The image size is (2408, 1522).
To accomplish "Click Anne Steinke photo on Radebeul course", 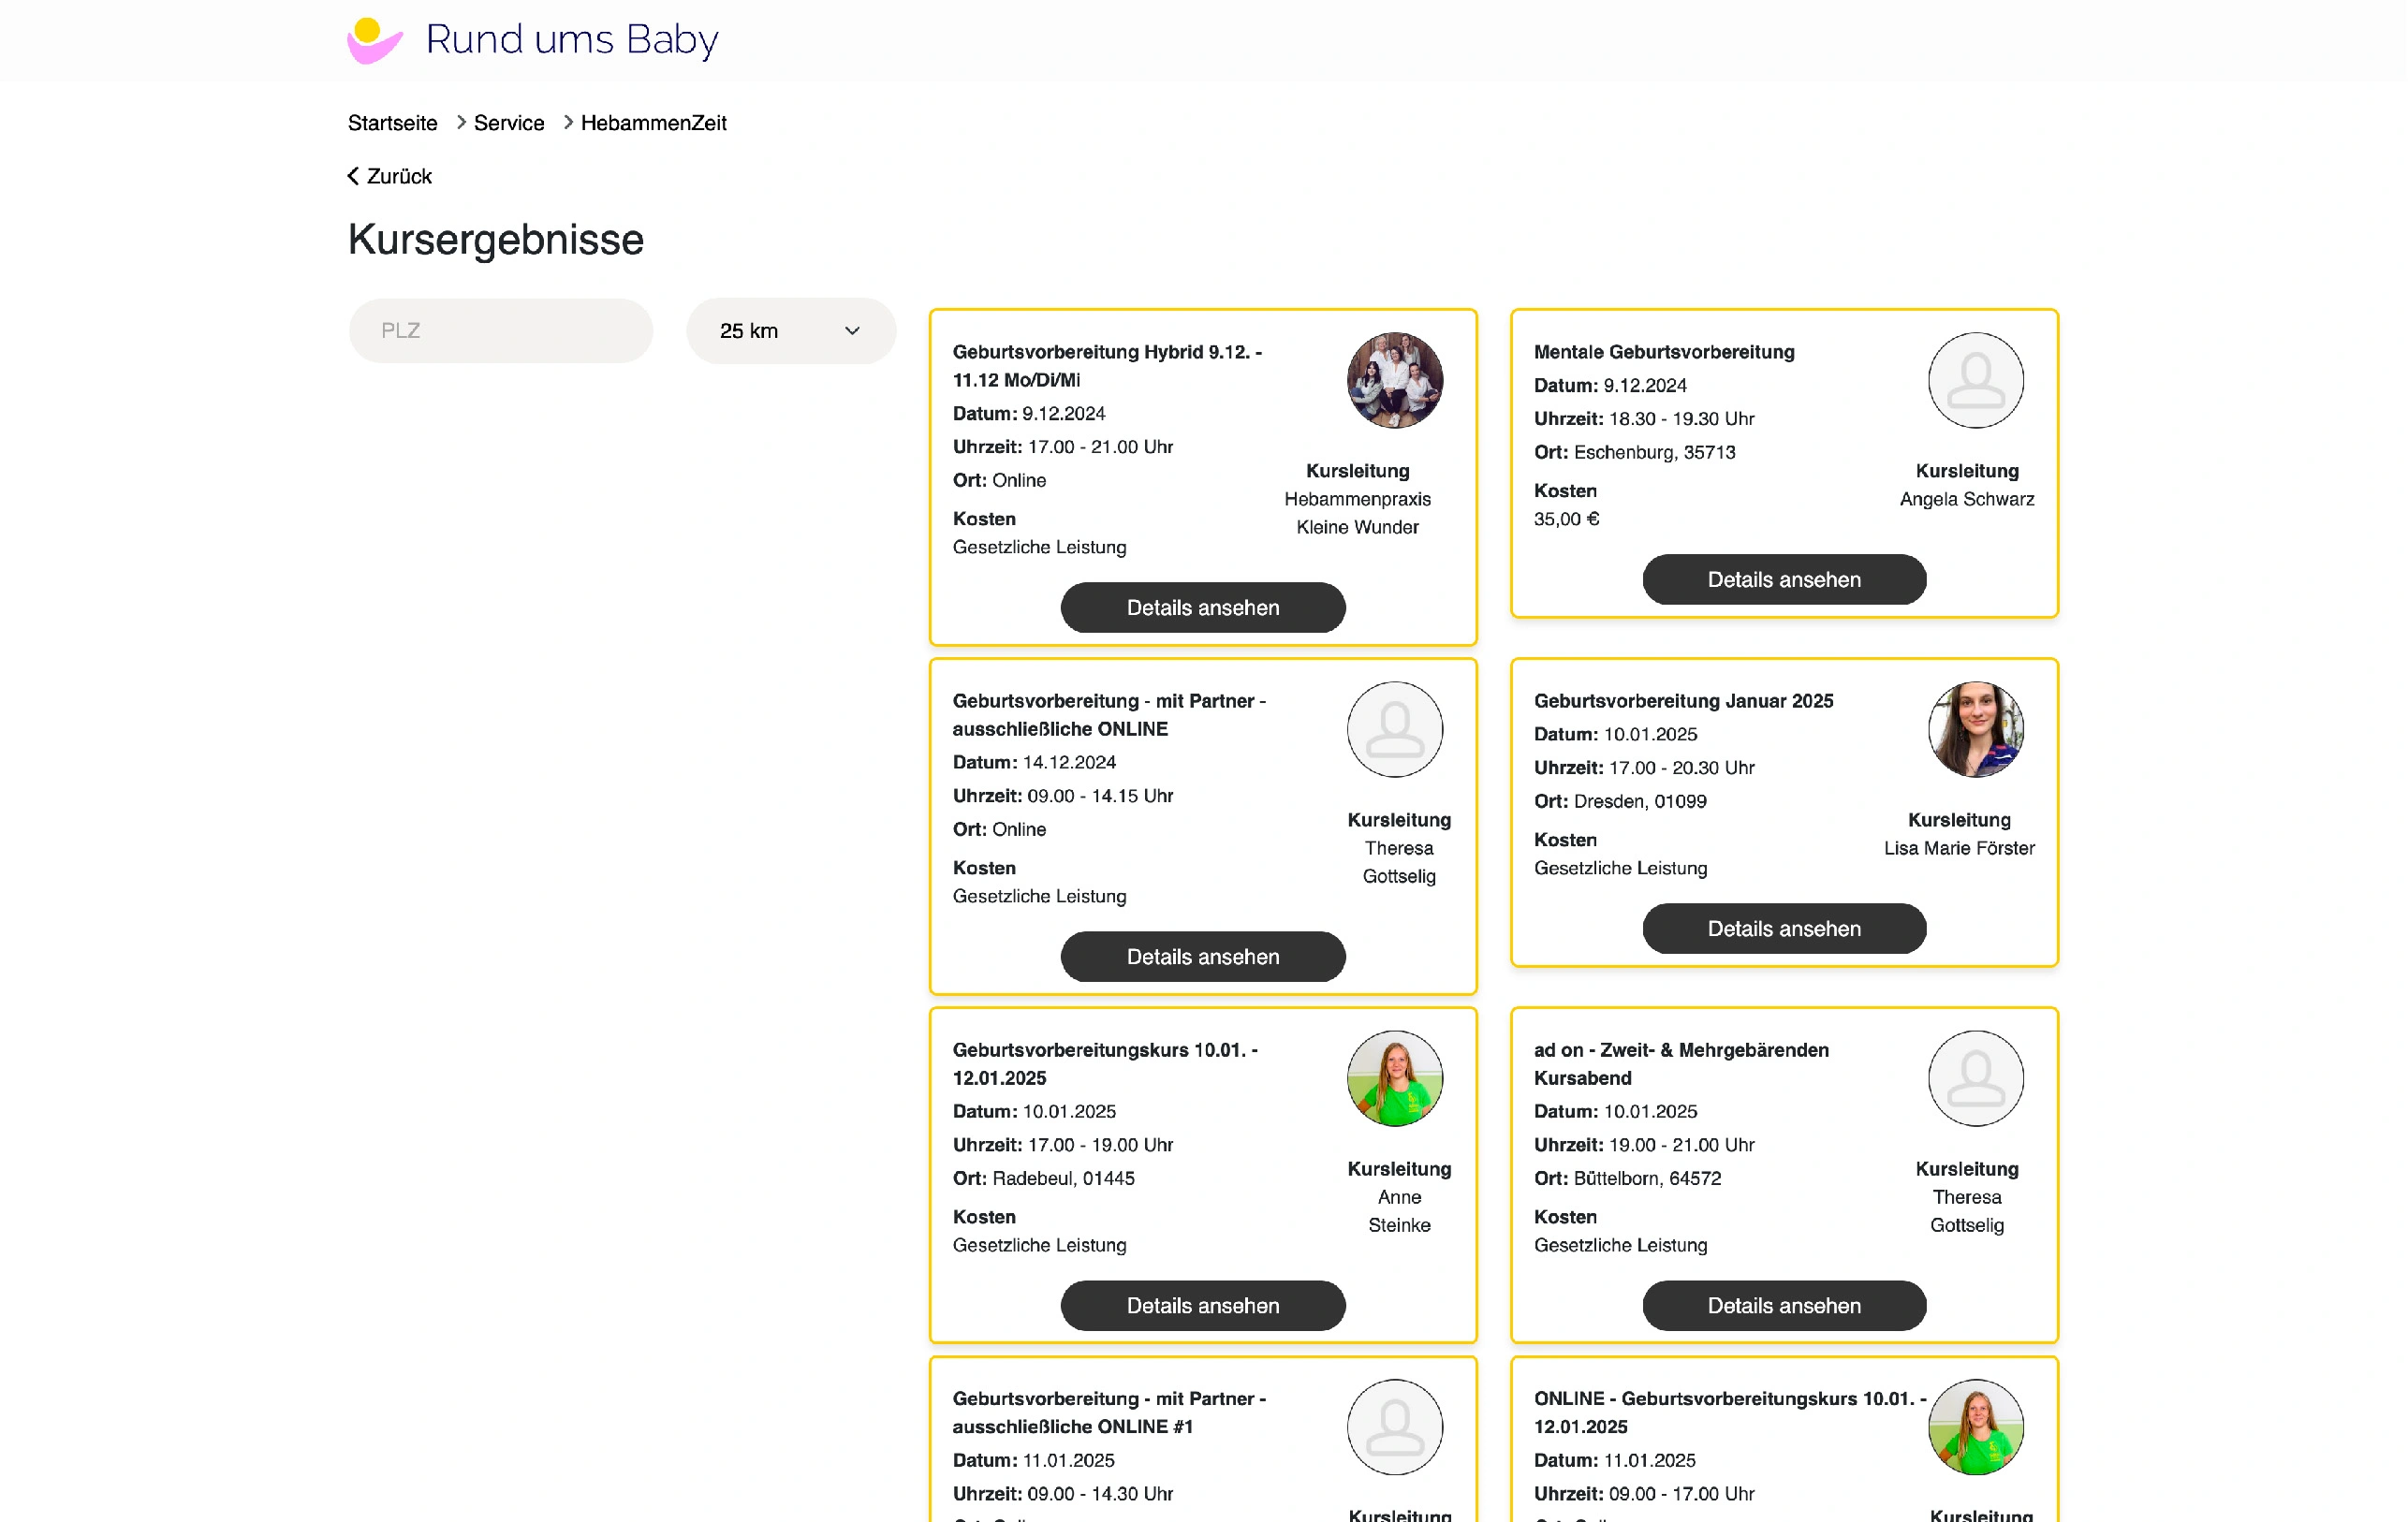I will coord(1395,1079).
